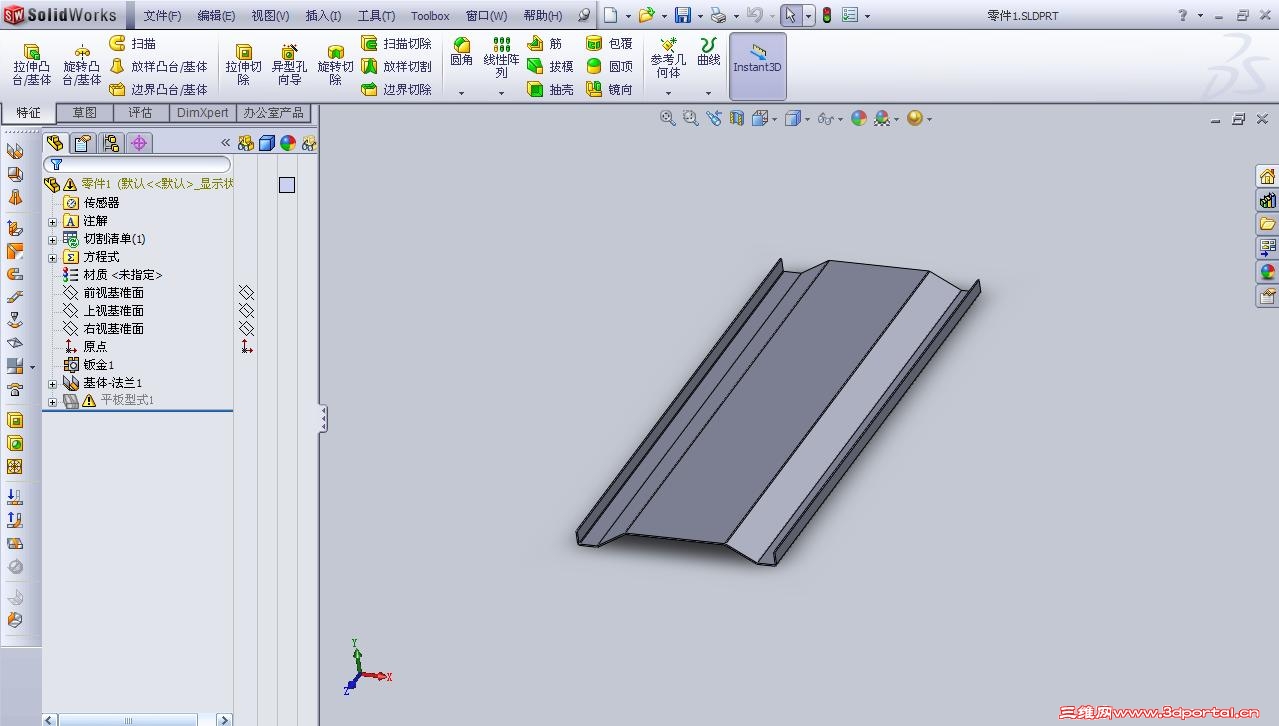Viewport: 1279px width, 726px height.
Task: Select the 拉伸切除 extruded cut tool
Action: click(x=243, y=65)
